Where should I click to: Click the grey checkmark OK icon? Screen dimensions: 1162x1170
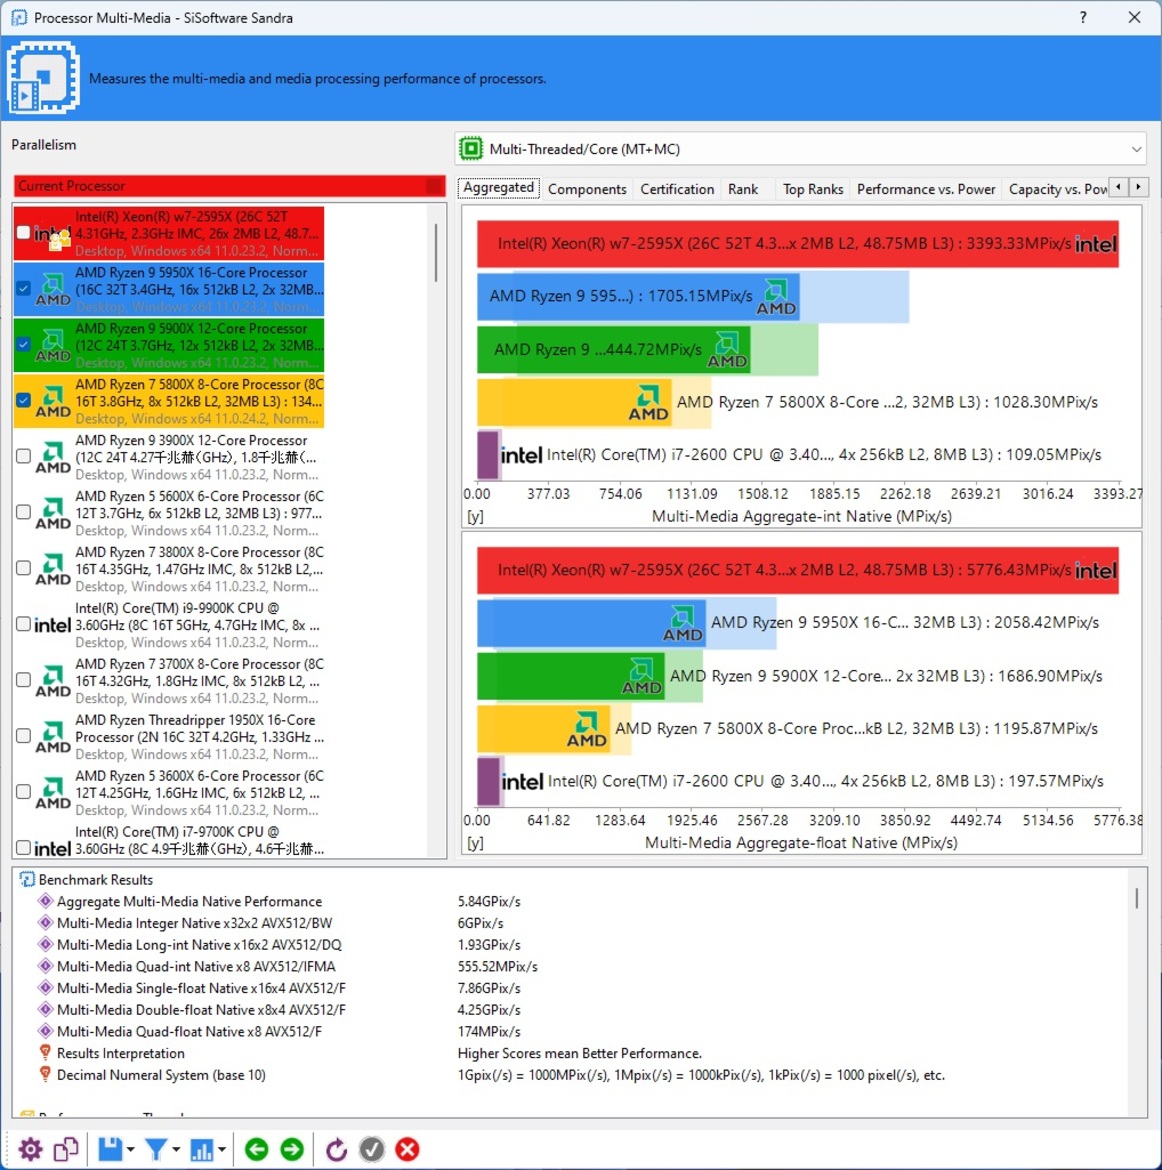[x=372, y=1149]
